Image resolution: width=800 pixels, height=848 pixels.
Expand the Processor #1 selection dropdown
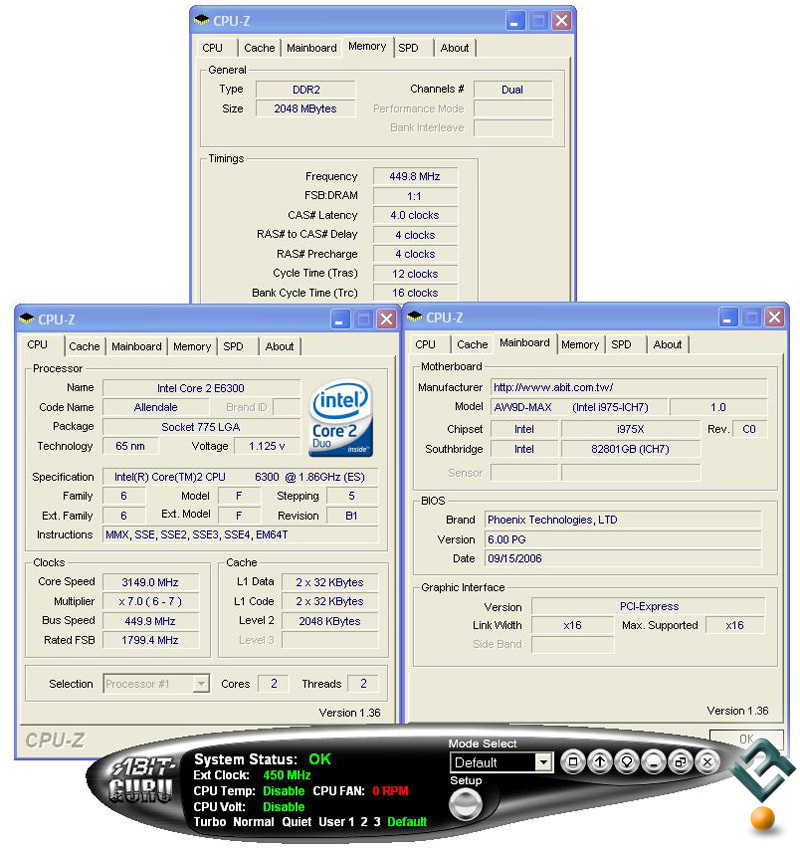pyautogui.click(x=201, y=684)
